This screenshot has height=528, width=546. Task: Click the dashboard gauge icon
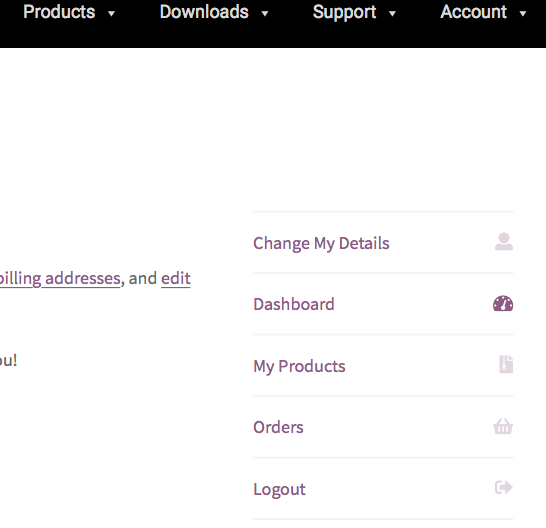click(503, 303)
